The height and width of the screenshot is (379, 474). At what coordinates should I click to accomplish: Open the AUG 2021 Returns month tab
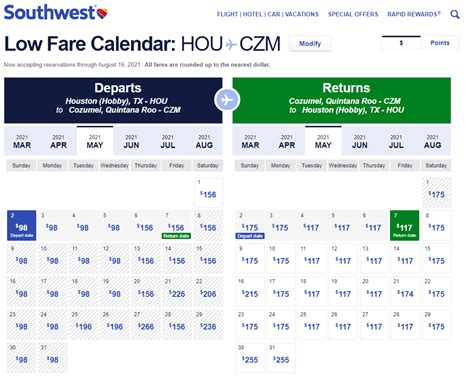(432, 141)
